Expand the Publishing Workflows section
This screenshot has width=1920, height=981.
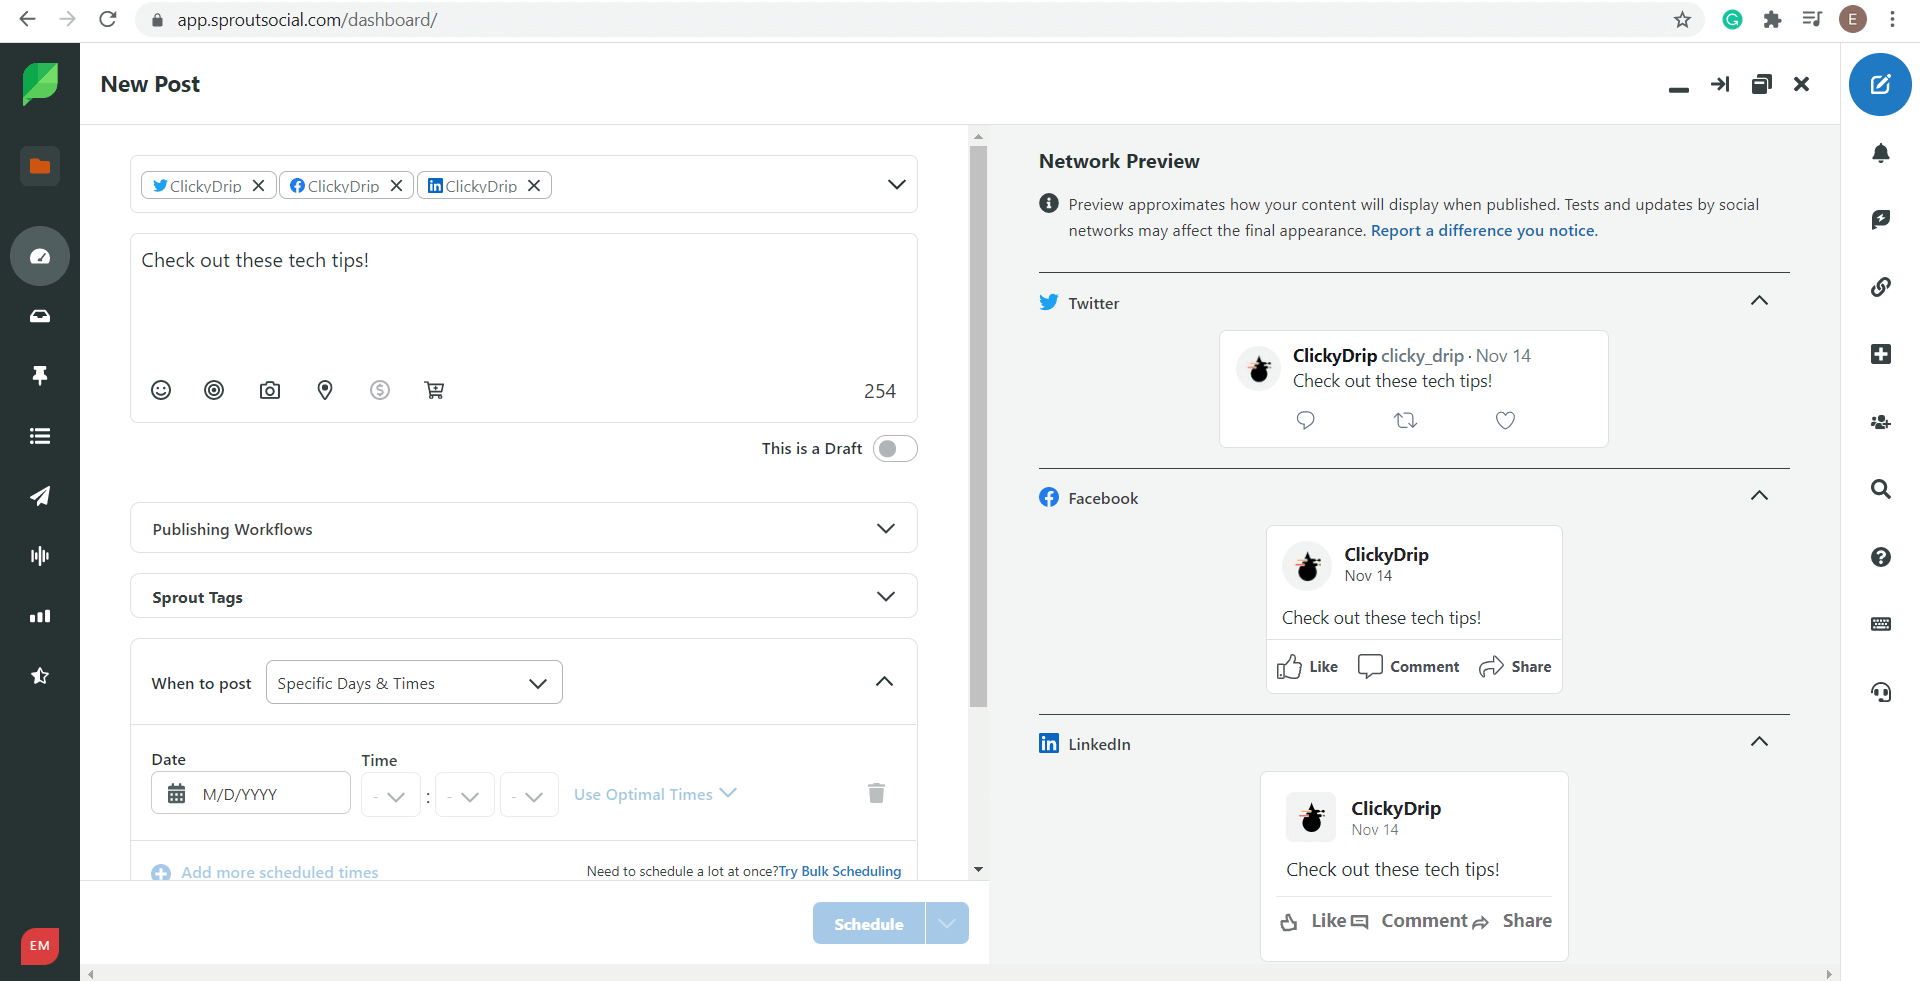[524, 528]
